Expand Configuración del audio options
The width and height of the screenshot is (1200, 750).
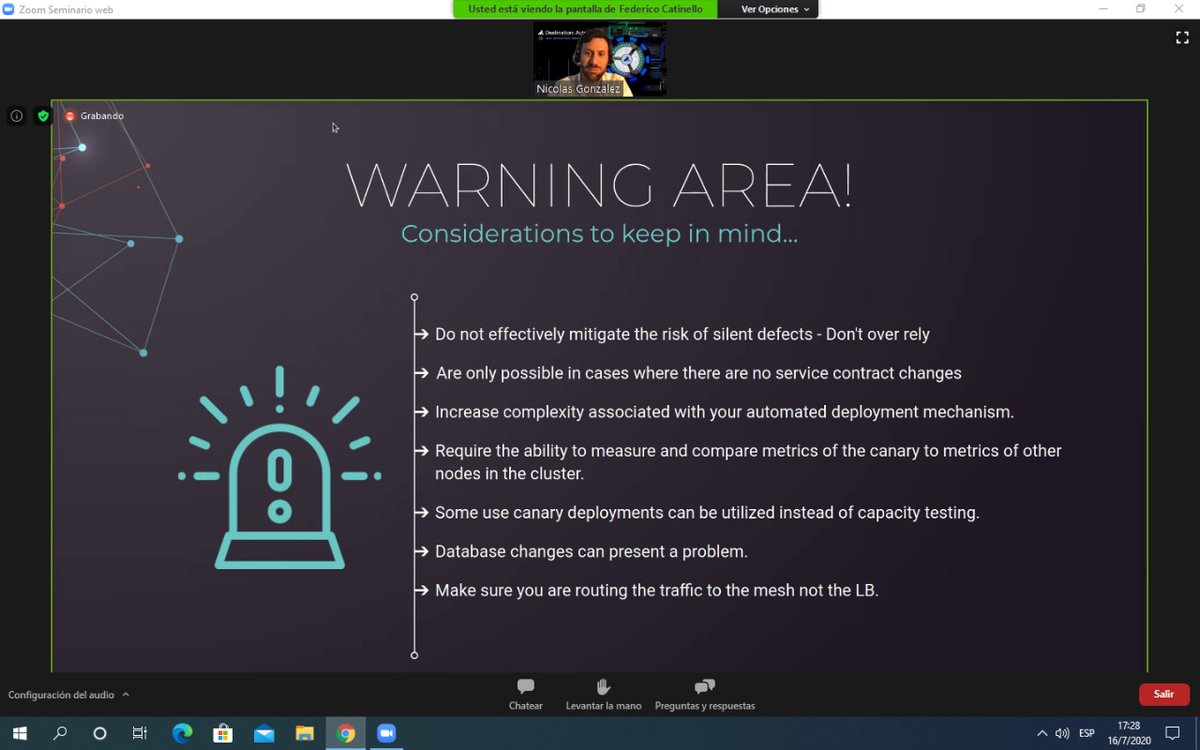pyautogui.click(x=126, y=694)
